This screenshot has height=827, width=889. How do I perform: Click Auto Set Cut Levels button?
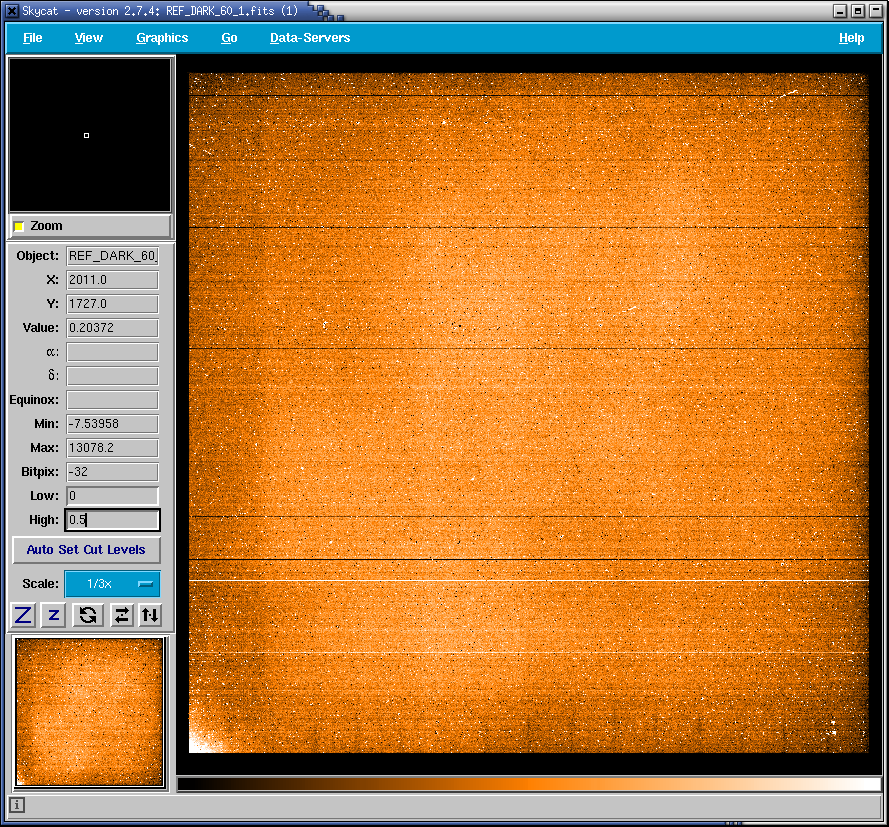pyautogui.click(x=86, y=550)
